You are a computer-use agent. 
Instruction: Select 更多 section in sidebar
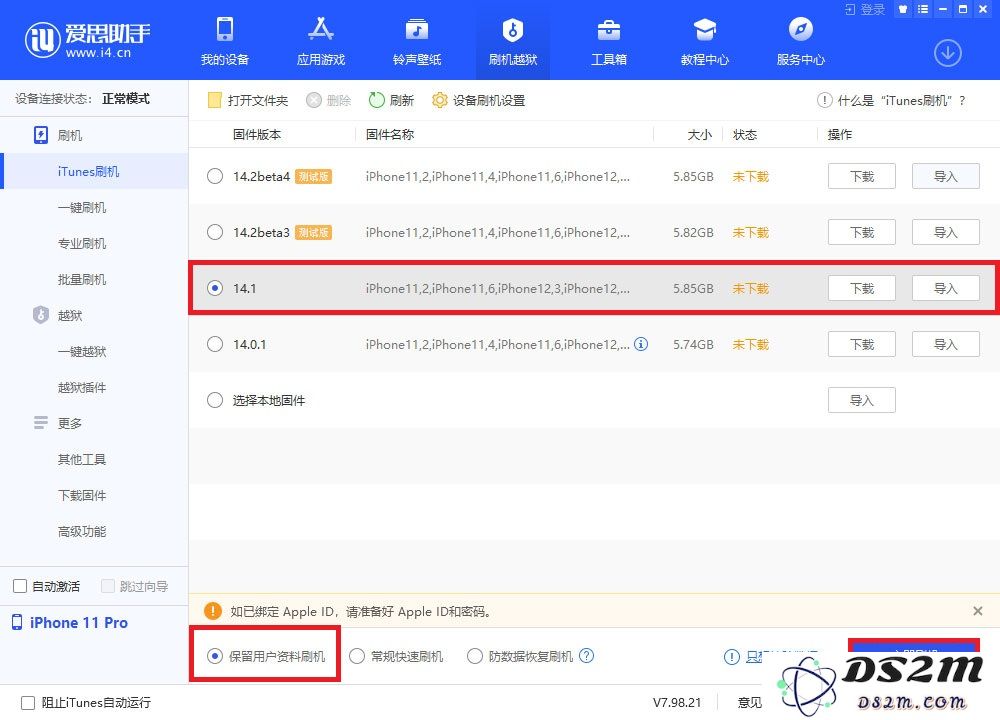click(x=70, y=423)
